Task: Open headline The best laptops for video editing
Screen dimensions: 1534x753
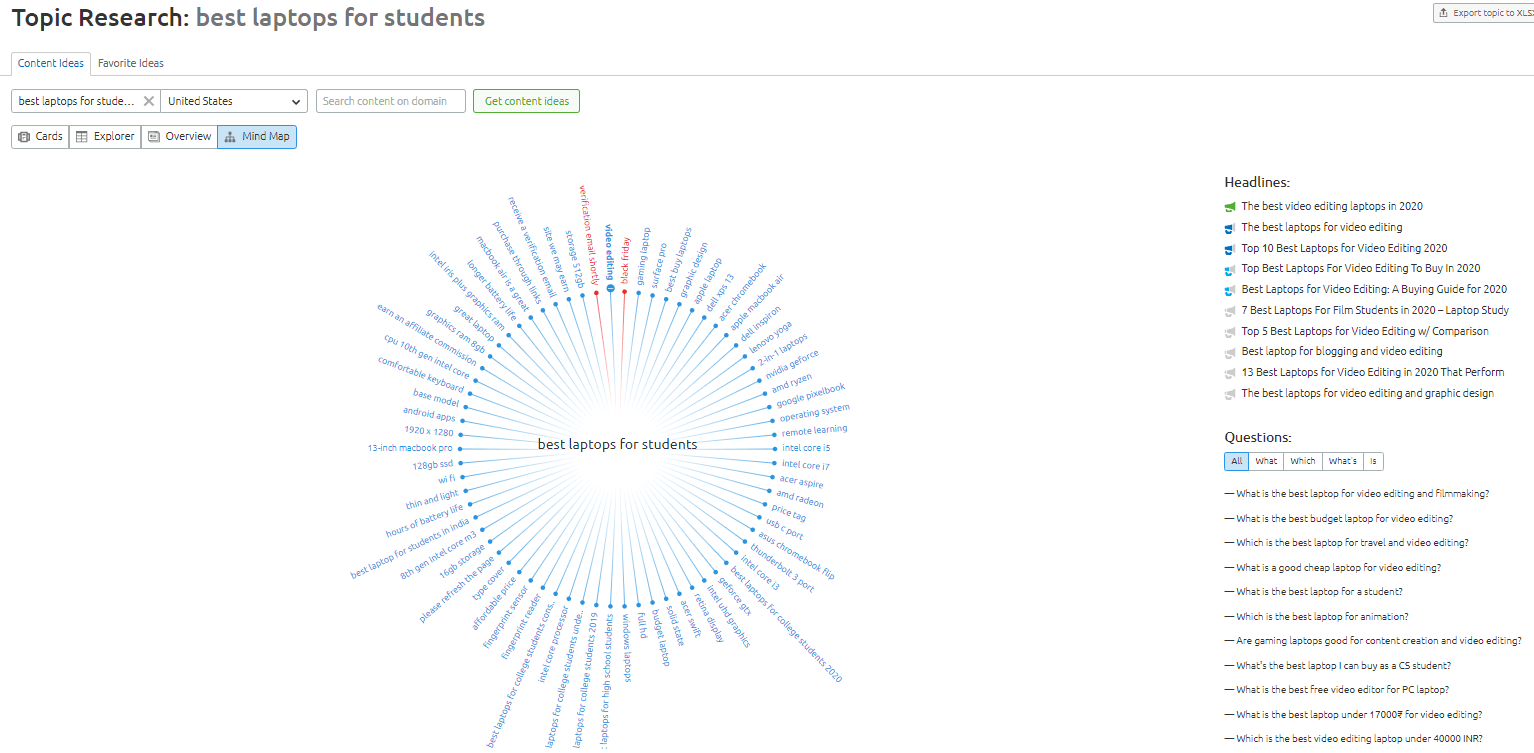Action: coord(1321,227)
